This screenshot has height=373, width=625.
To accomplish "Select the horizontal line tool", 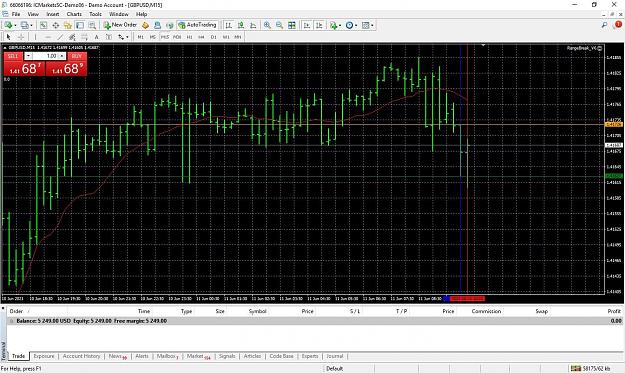I will 48,37.
